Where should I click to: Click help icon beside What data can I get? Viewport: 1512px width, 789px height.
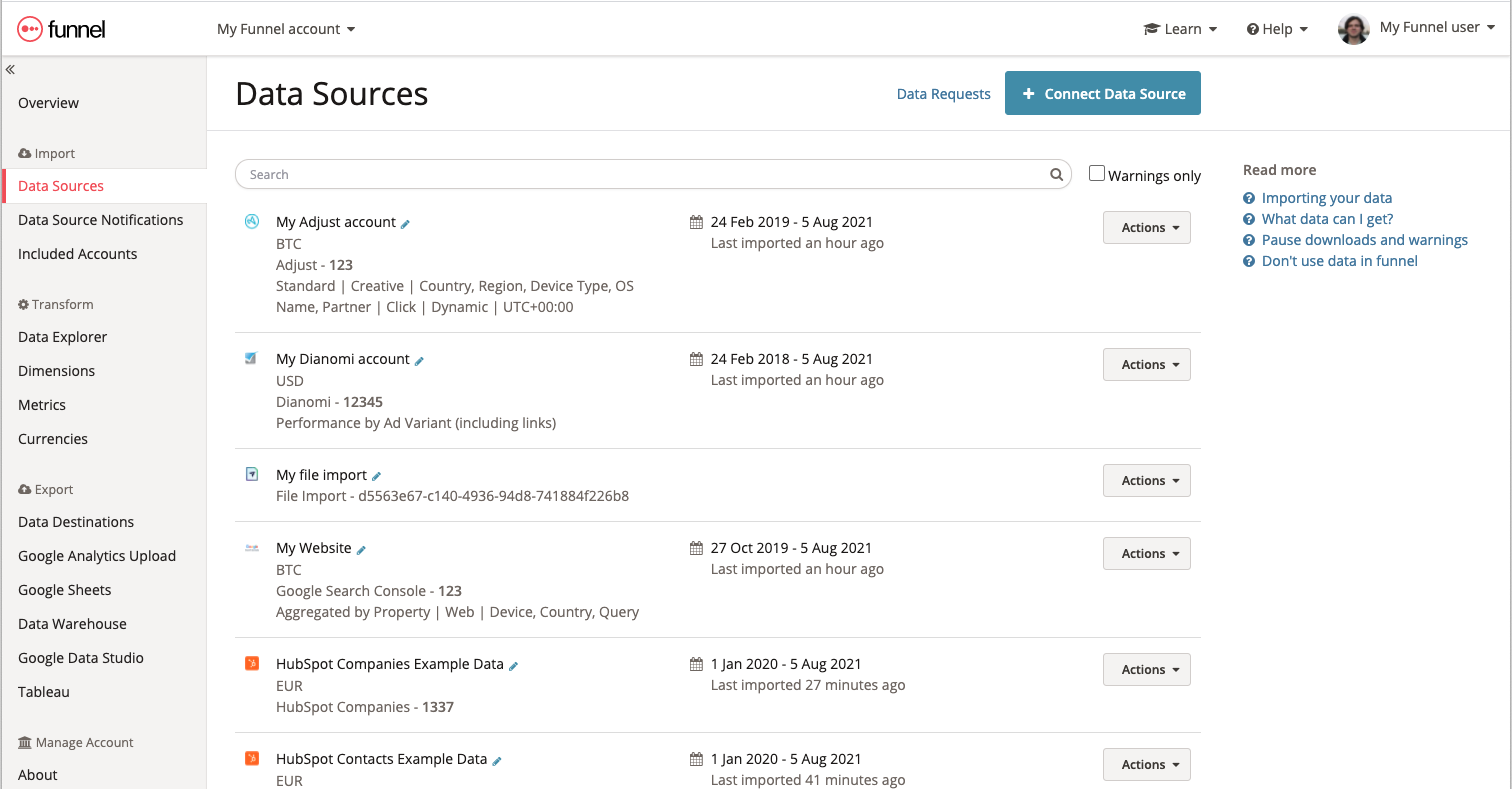pos(1248,219)
